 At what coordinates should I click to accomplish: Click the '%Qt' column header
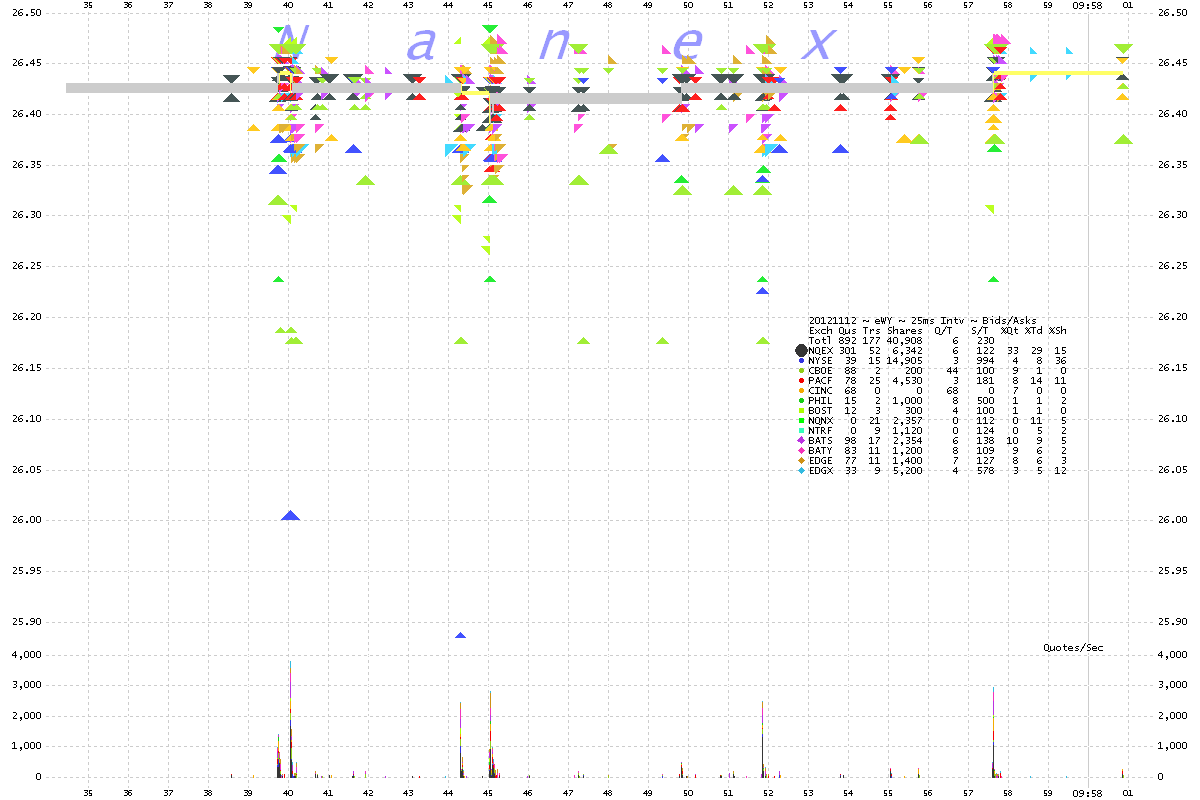[1008, 330]
